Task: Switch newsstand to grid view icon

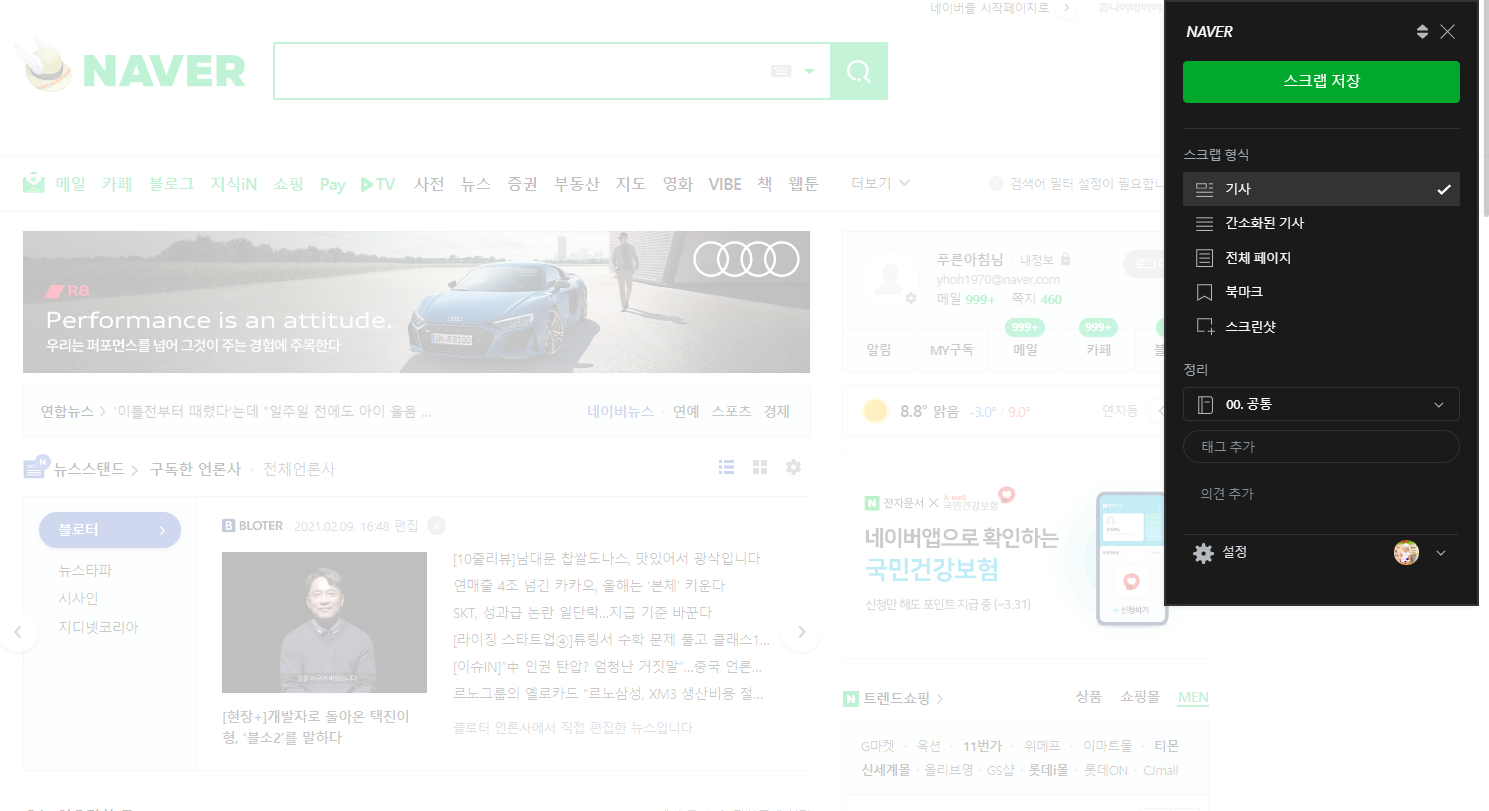Action: (760, 467)
